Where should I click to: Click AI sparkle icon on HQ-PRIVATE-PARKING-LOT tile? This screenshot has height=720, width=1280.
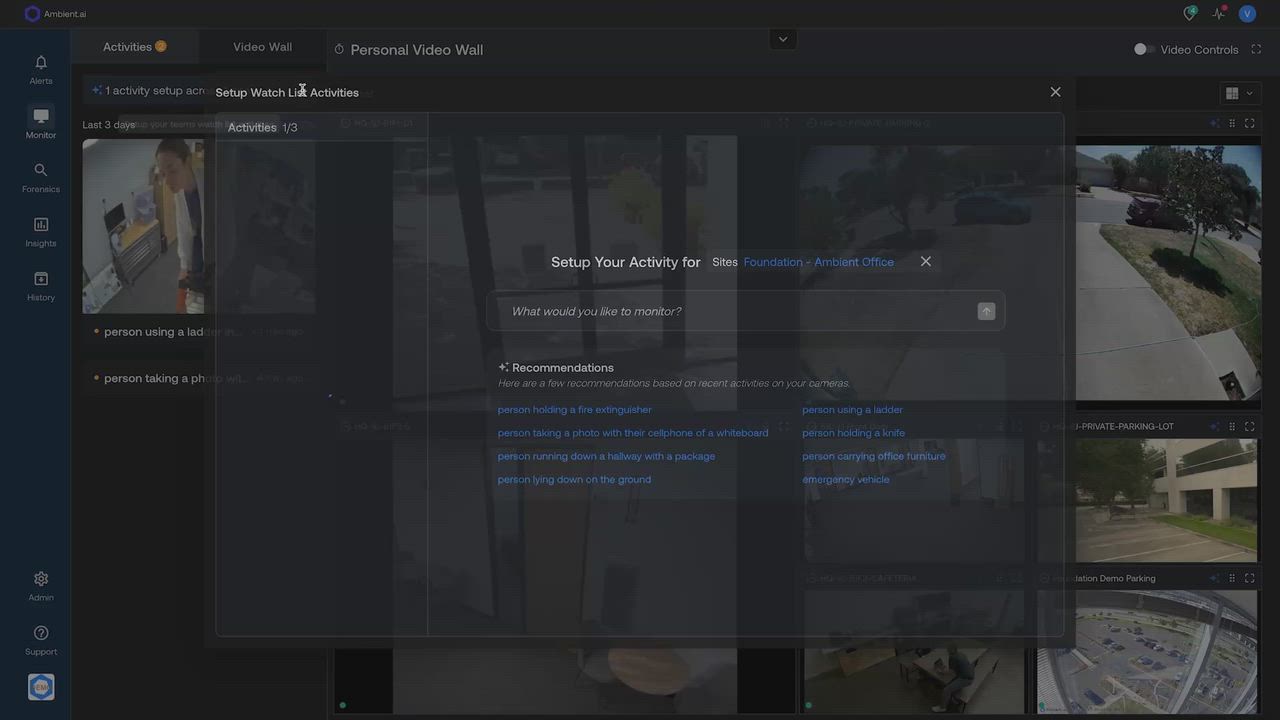[x=1214, y=426]
